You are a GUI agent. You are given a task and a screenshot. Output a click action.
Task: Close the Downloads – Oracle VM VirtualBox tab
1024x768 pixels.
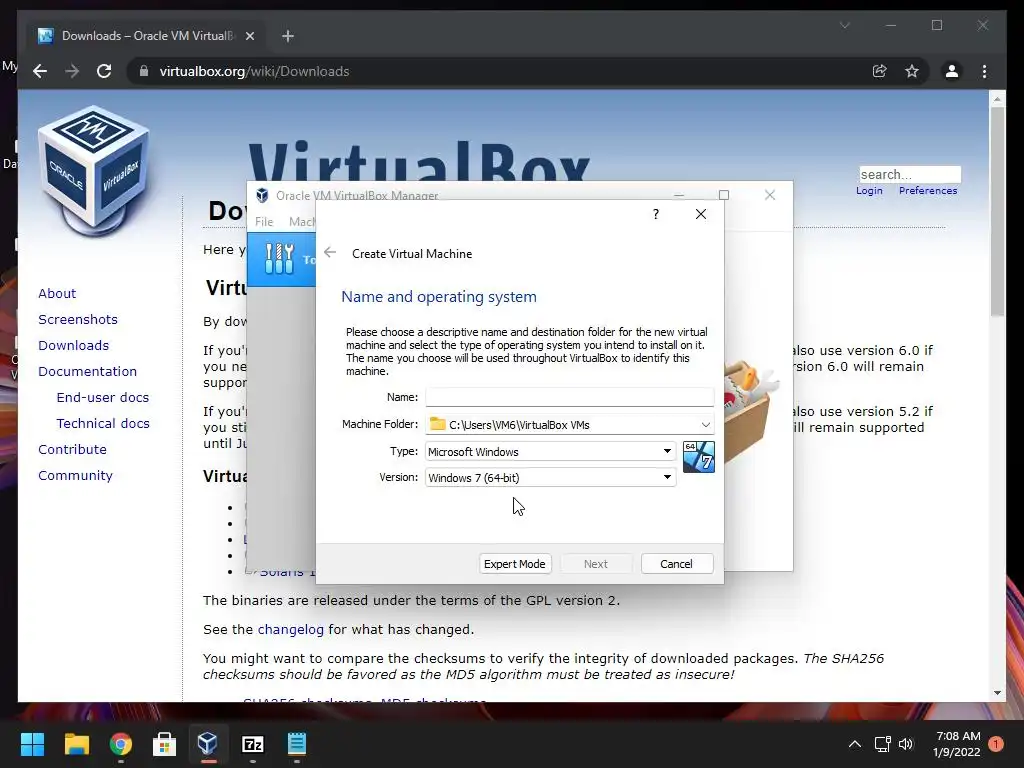249,36
